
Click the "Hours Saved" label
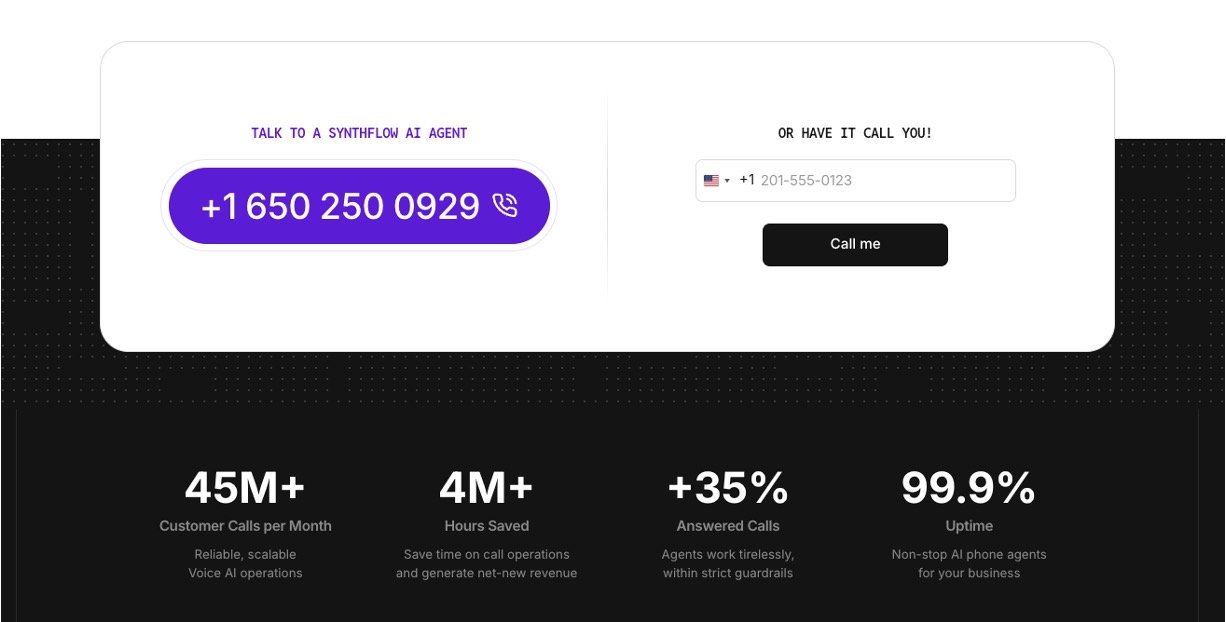coord(487,526)
